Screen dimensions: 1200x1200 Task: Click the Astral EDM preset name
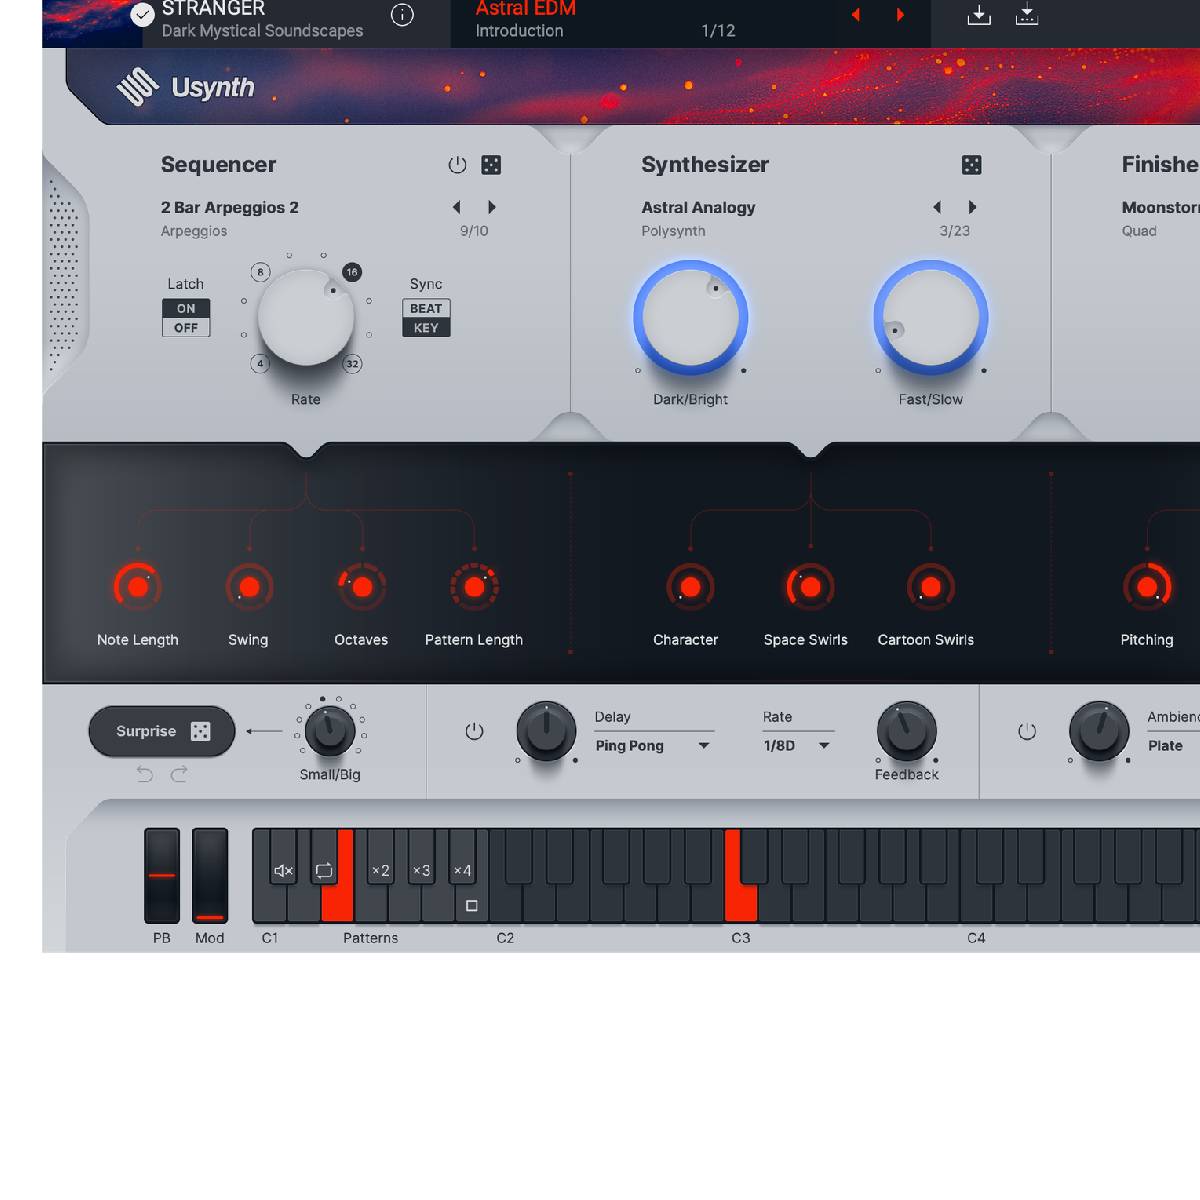(x=526, y=9)
